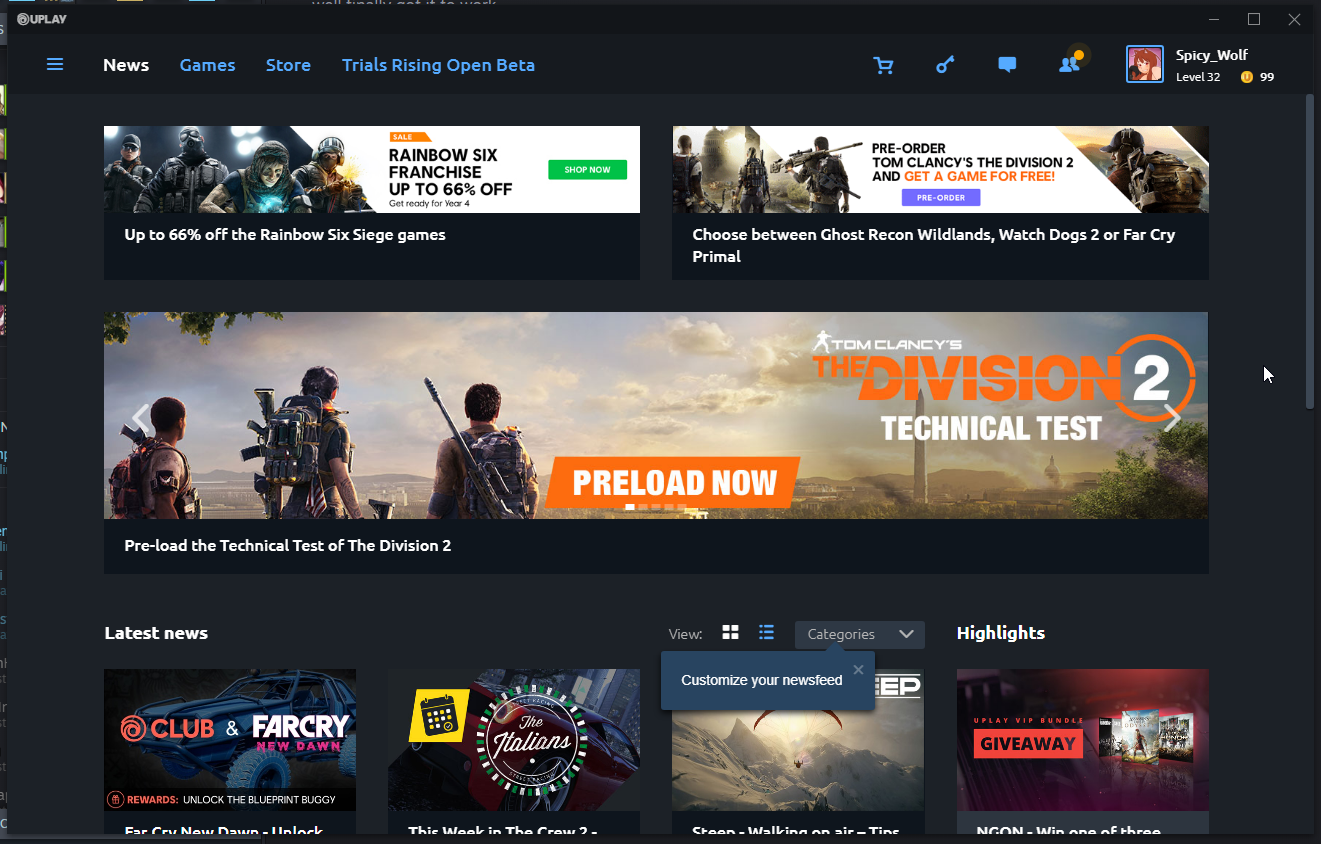Image resolution: width=1321 pixels, height=844 pixels.
Task: Click "Pre-load the Technical Test of The Division 2"
Action: 288,546
